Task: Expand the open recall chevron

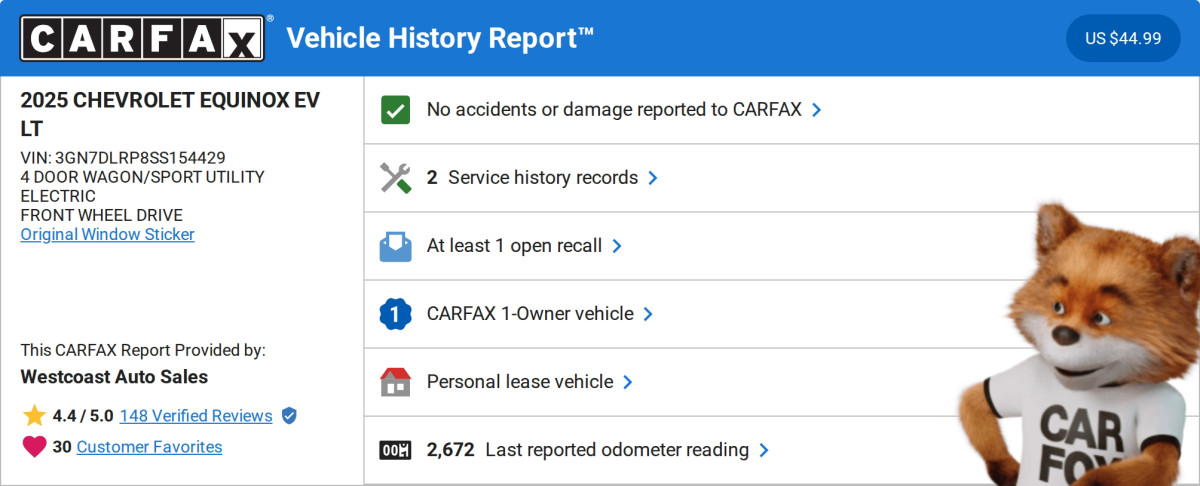Action: [x=617, y=246]
